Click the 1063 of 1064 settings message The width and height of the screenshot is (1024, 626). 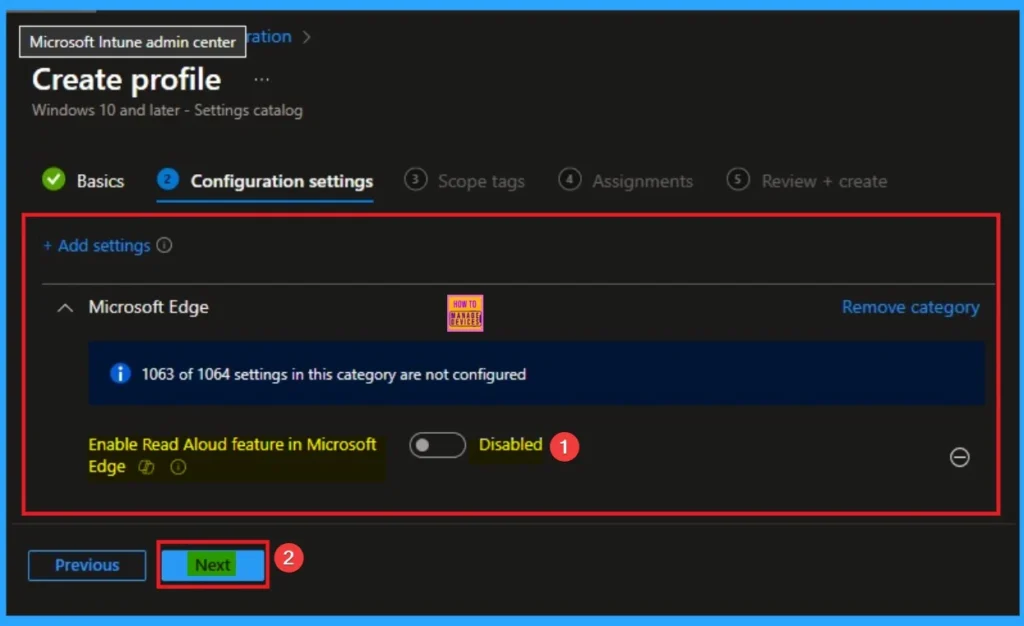coord(334,374)
